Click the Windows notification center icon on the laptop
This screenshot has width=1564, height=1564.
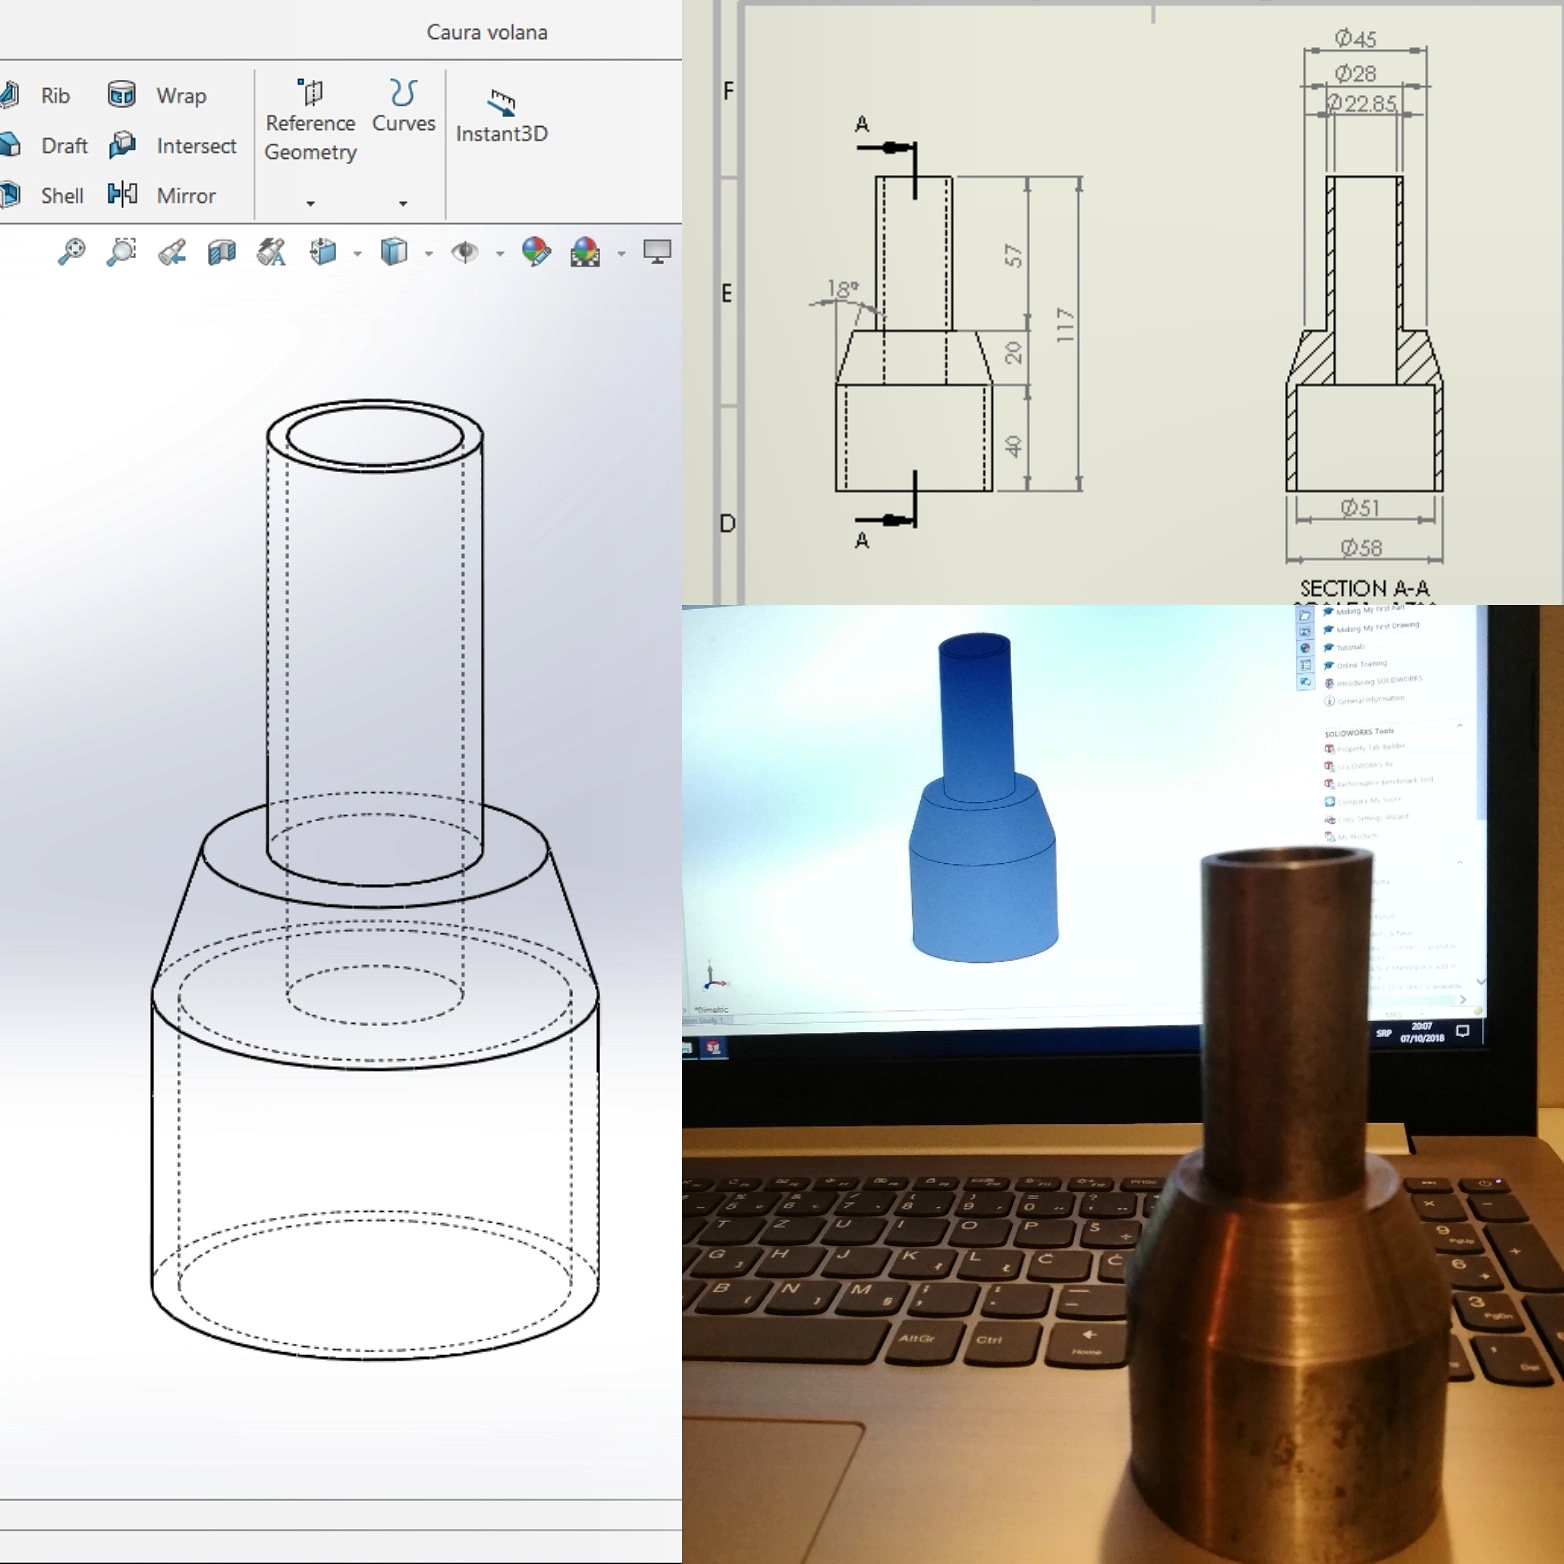pyautogui.click(x=1463, y=1030)
